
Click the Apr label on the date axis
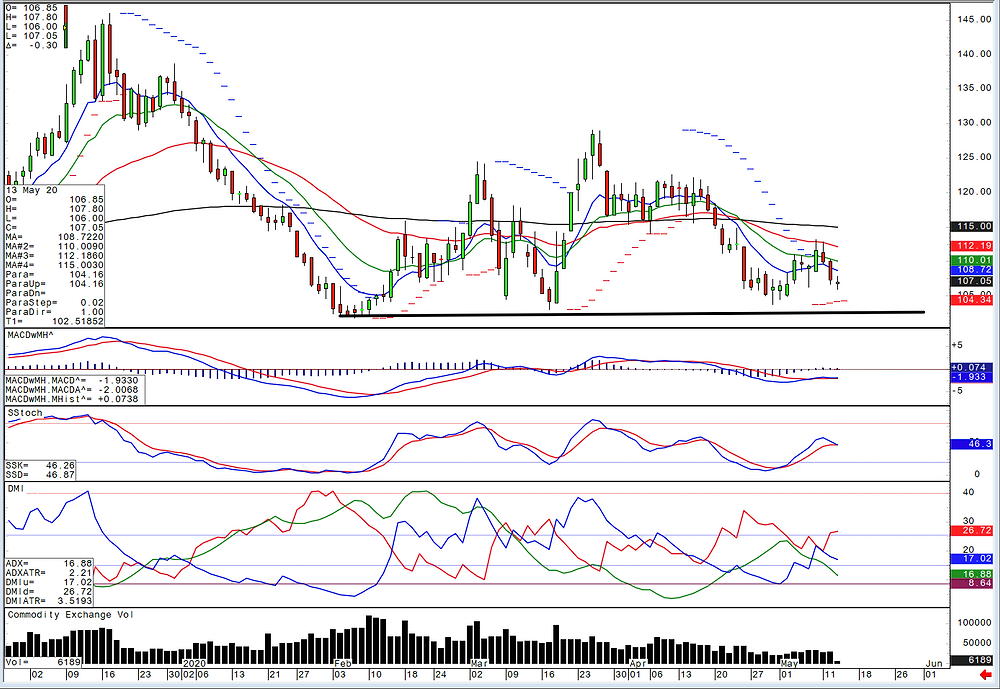point(638,664)
